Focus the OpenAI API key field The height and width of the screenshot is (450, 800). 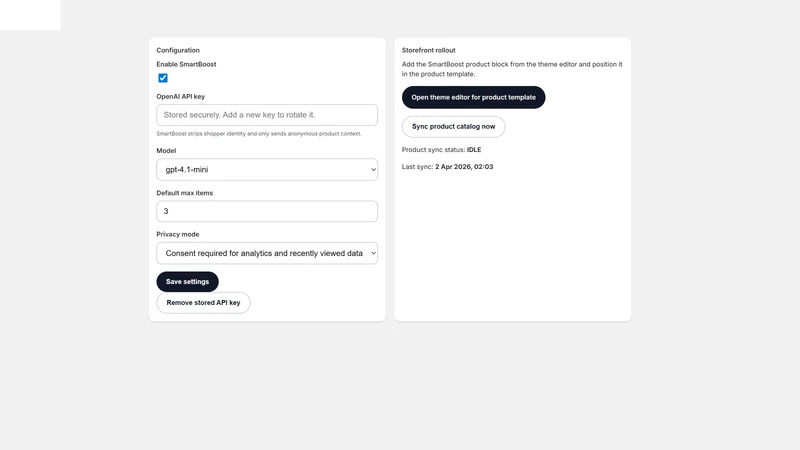point(267,115)
